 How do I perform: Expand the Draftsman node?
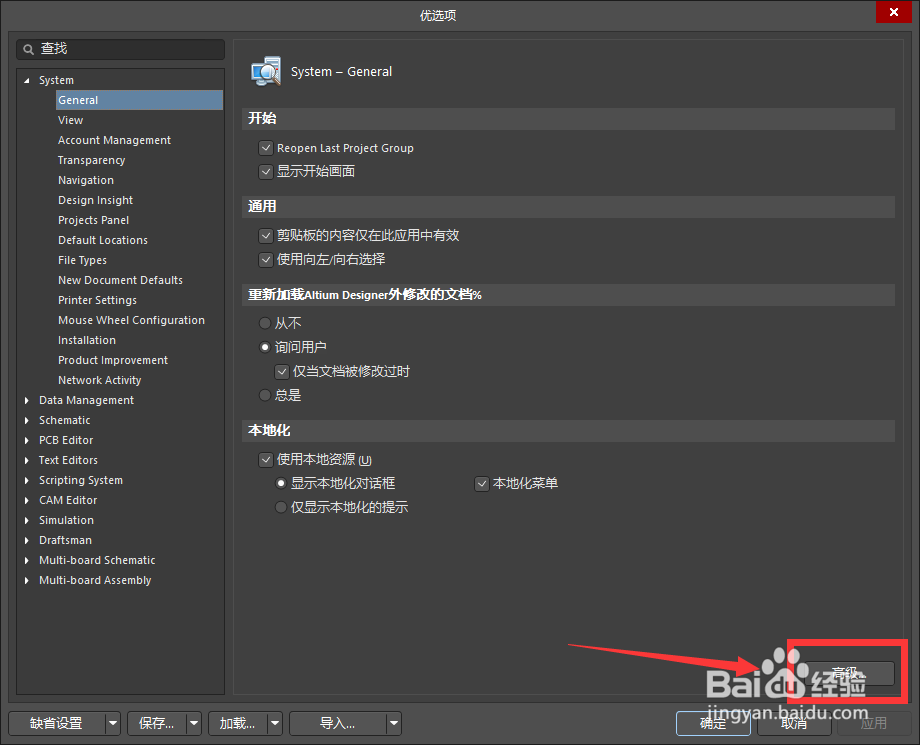pos(26,540)
